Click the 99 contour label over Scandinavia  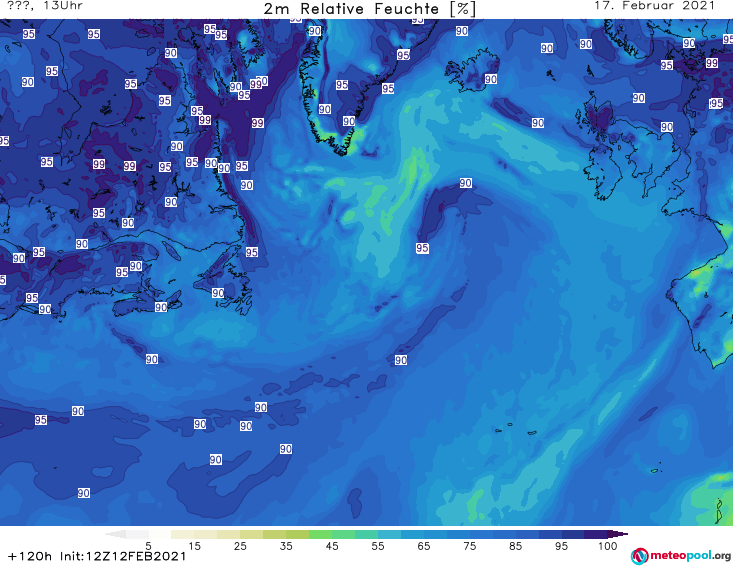pos(711,63)
